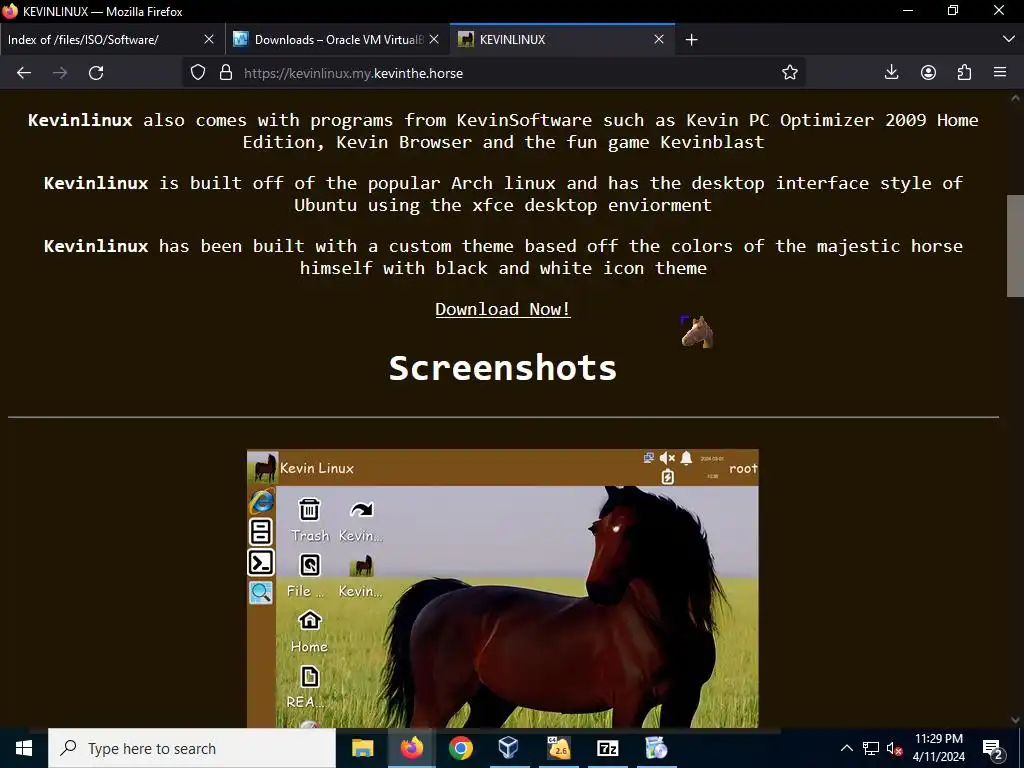
Task: Go back using the browser back arrow
Action: tap(24, 72)
